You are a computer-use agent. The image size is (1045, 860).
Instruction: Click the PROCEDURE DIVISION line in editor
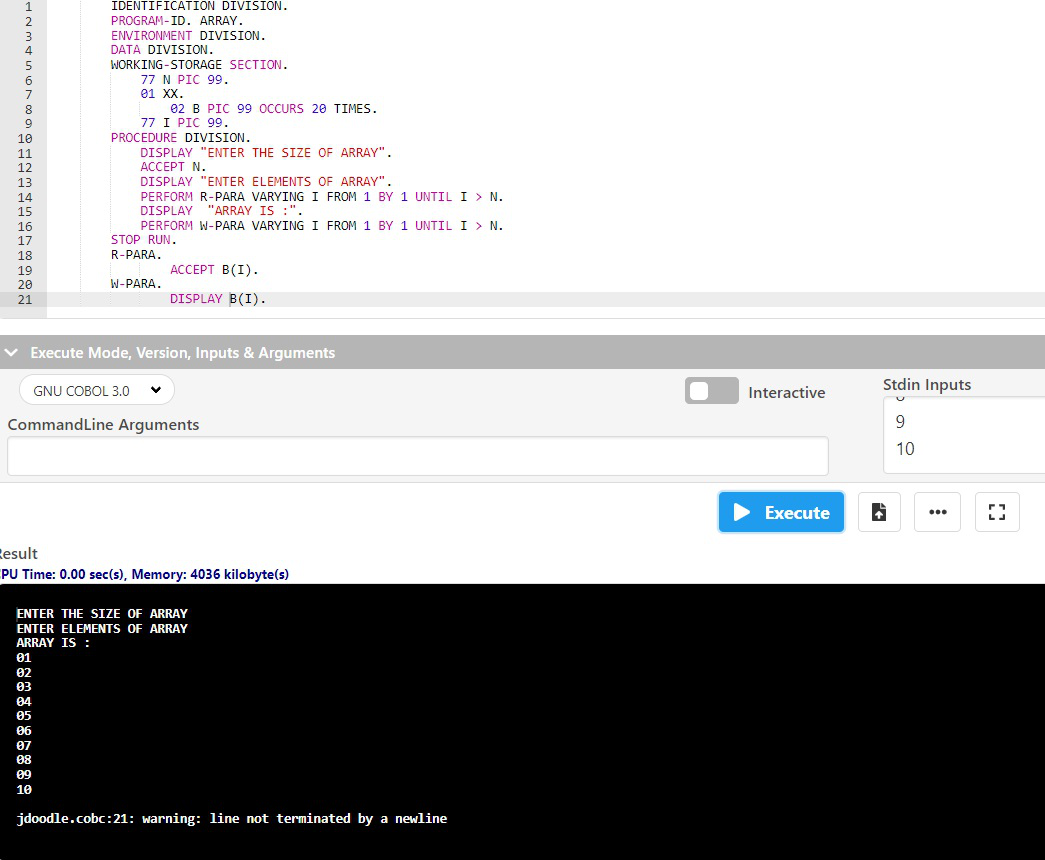tap(181, 138)
